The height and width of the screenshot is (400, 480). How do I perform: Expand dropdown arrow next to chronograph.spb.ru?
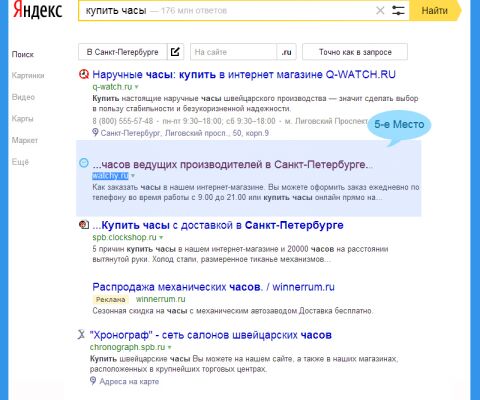point(169,347)
